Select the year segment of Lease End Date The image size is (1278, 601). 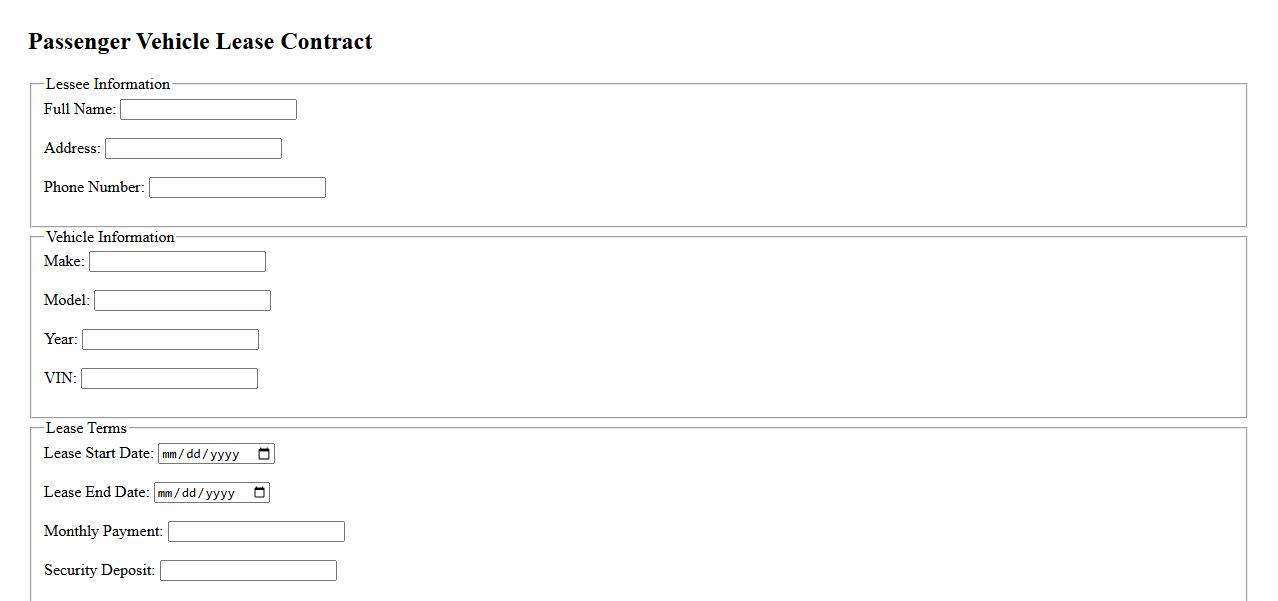(220, 493)
